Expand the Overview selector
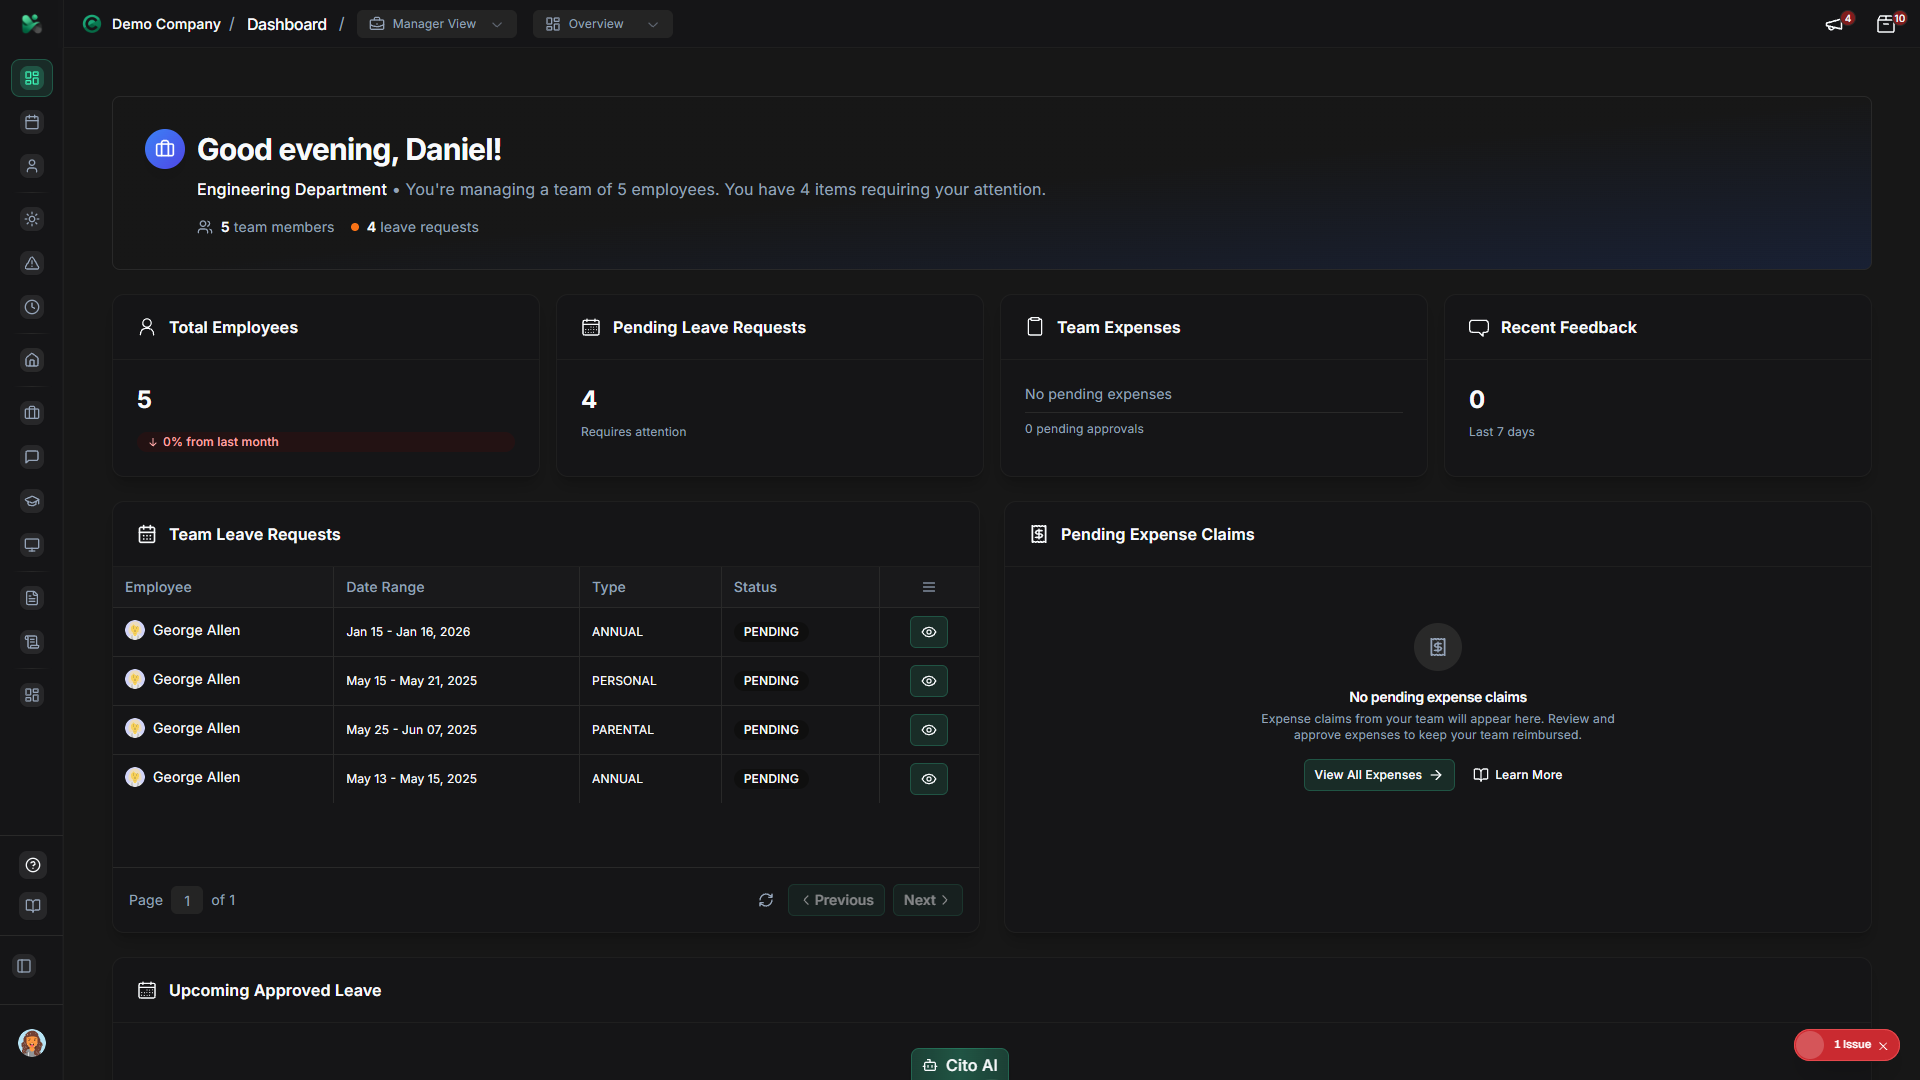Viewport: 1920px width, 1080px height. (601, 23)
